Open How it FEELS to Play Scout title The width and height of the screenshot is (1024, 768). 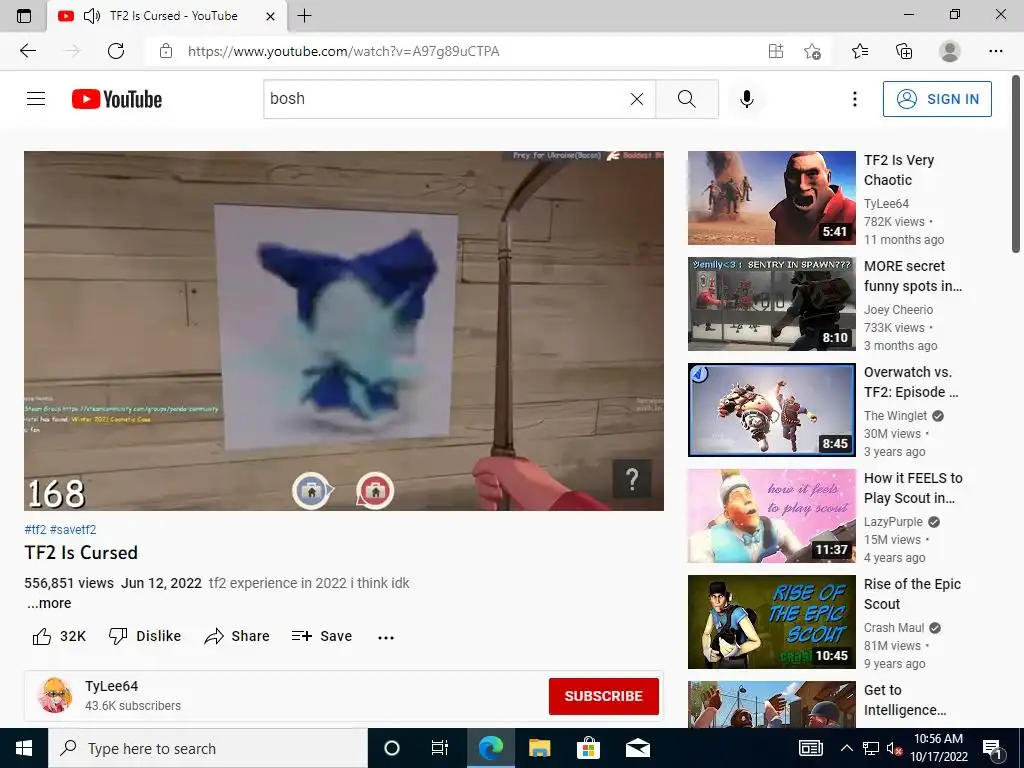[913, 488]
